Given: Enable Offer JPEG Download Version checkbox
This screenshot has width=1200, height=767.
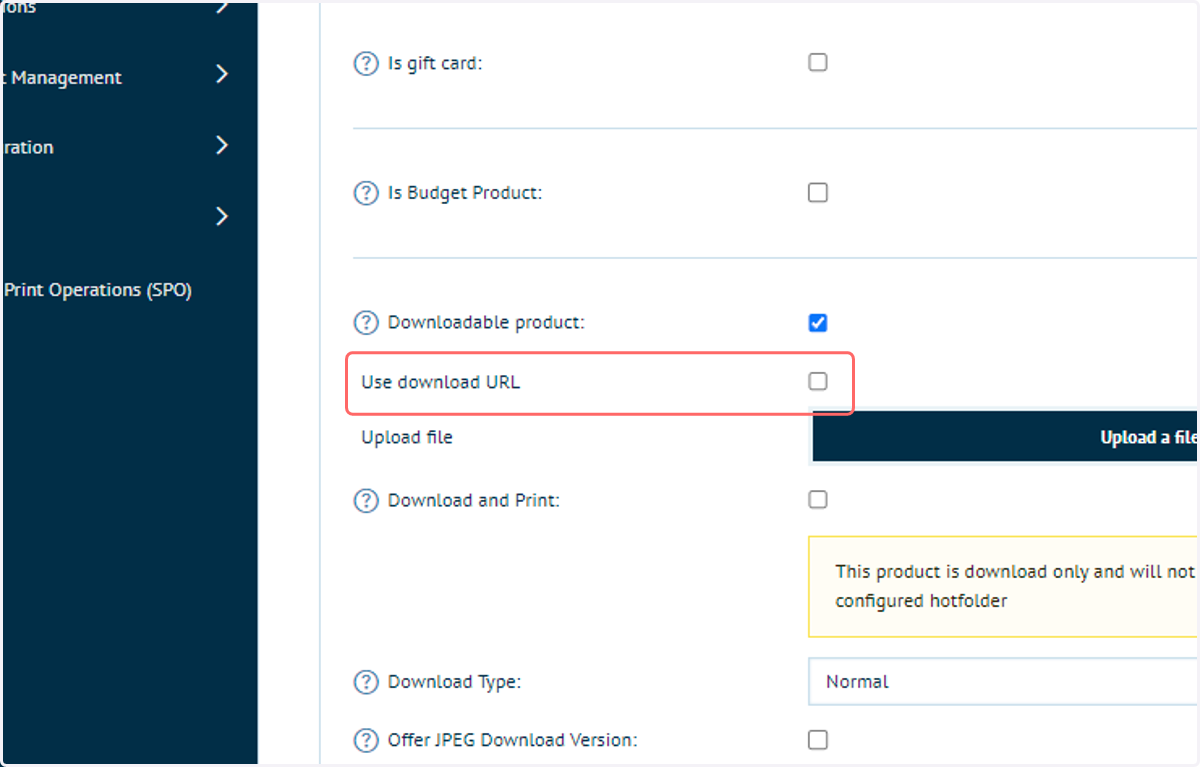Looking at the screenshot, I should pos(818,739).
